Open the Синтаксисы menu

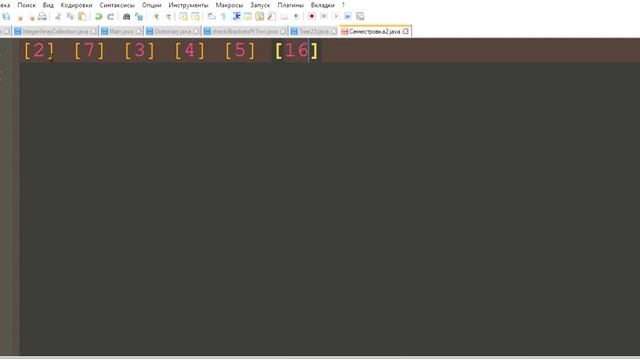pos(117,5)
